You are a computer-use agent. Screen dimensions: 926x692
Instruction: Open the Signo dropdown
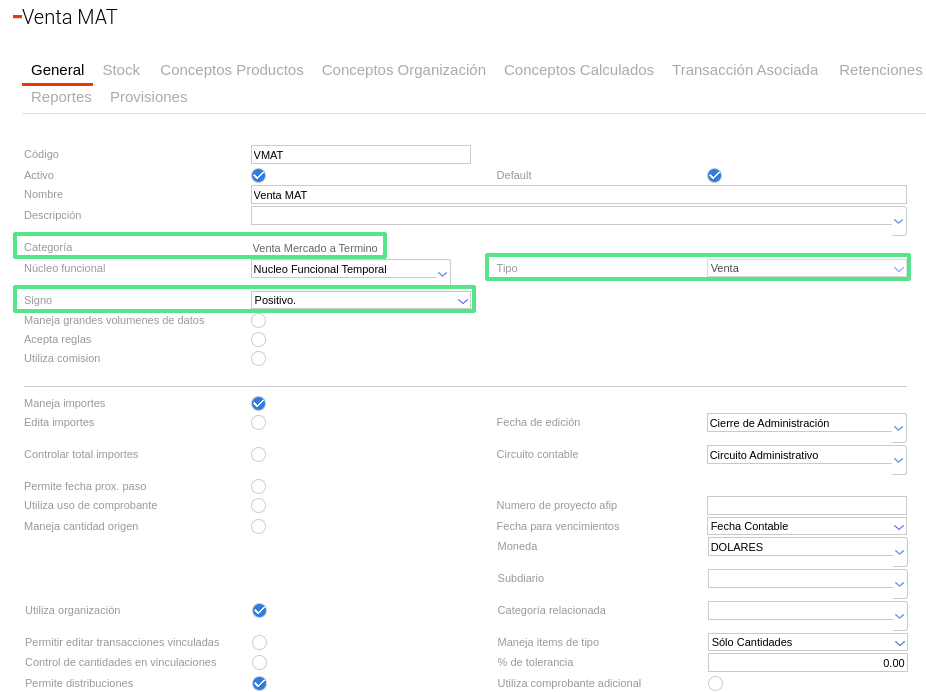[x=462, y=300]
